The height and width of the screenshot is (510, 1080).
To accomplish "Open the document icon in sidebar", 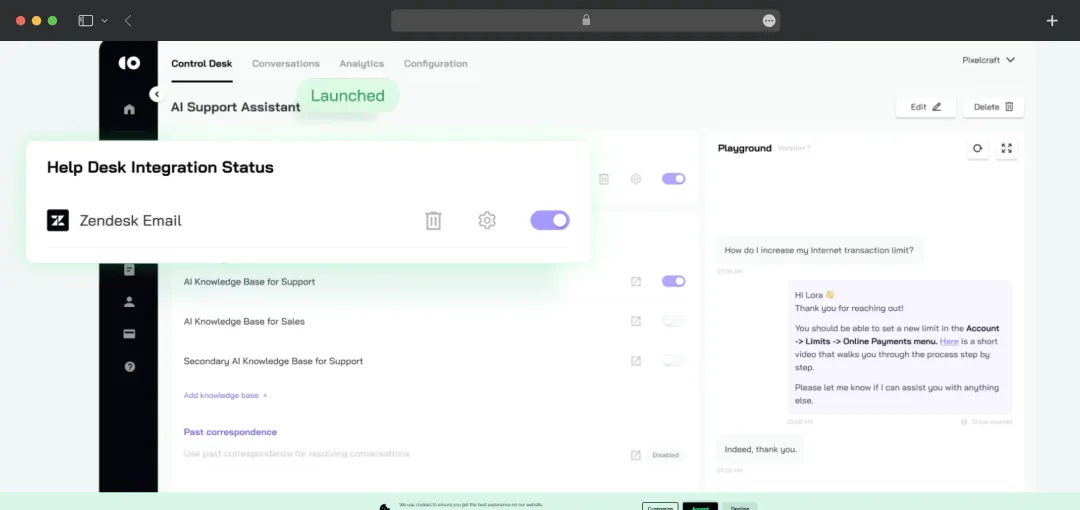I will coord(129,270).
